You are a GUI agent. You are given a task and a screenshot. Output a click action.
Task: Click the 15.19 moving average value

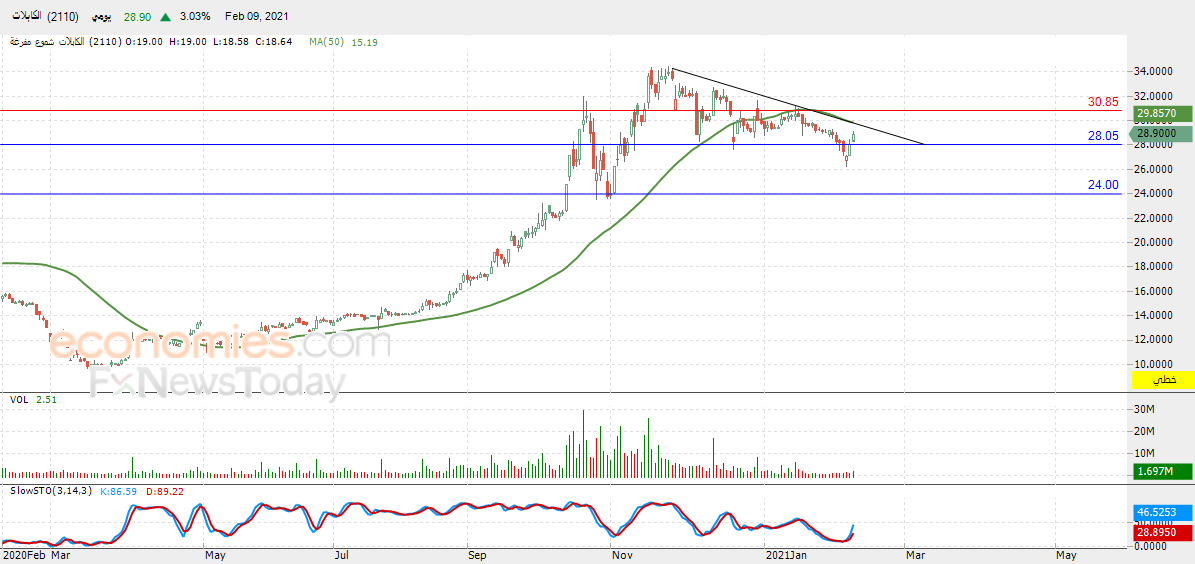point(364,43)
